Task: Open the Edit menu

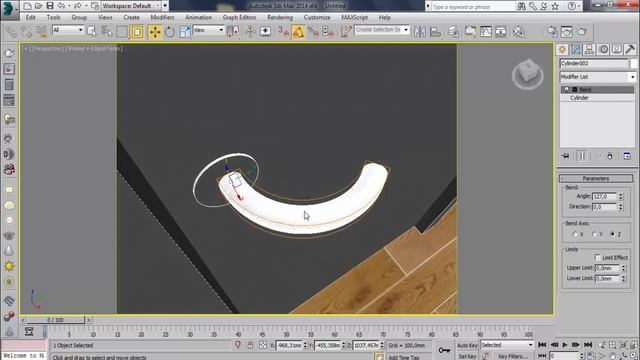Action: click(31, 18)
